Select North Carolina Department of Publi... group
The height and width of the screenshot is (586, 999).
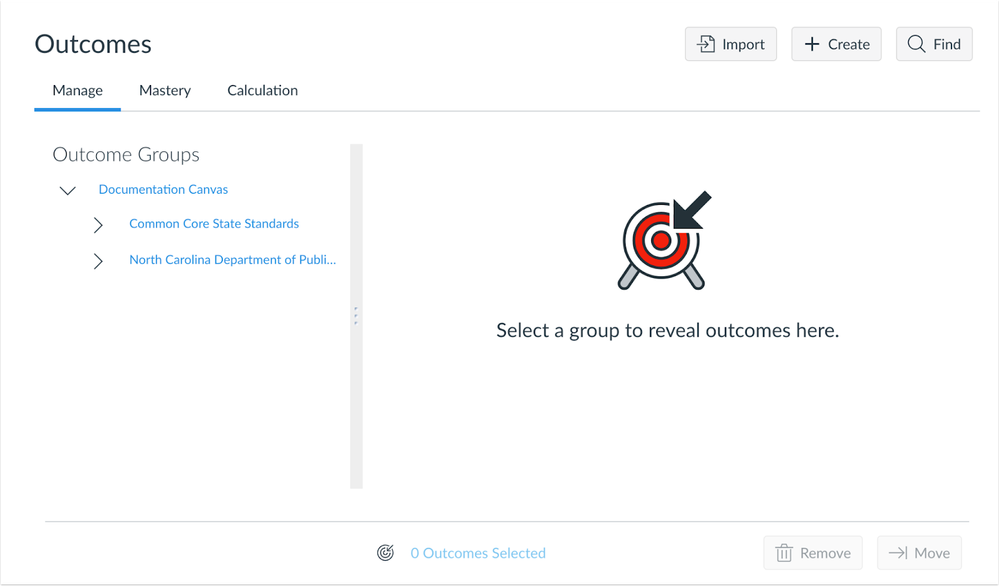233,260
